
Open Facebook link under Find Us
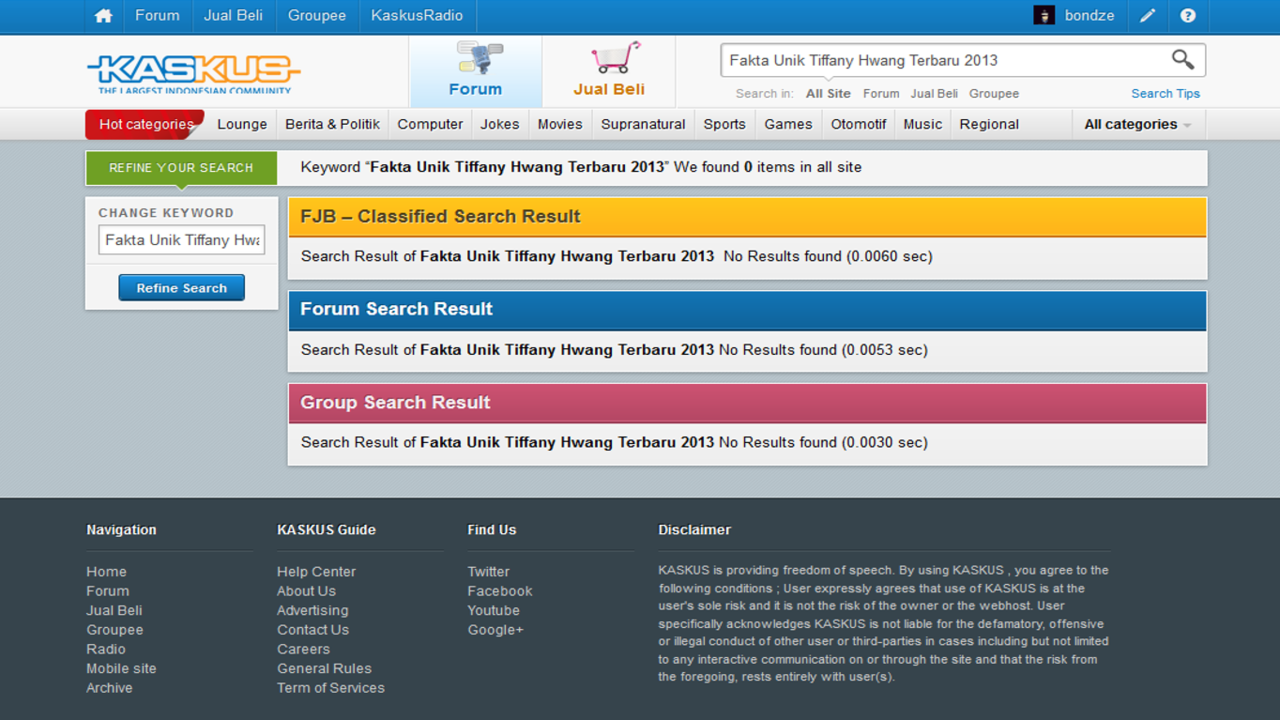tap(500, 591)
